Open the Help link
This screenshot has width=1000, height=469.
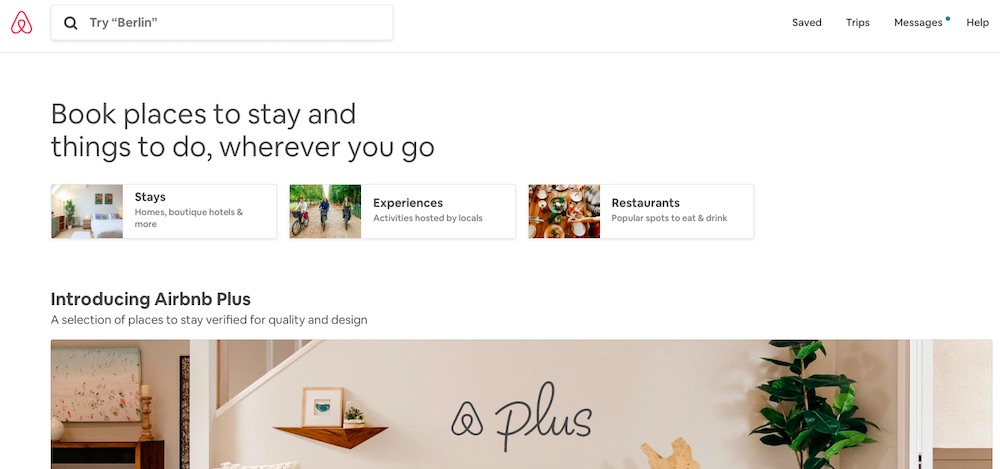[977, 22]
